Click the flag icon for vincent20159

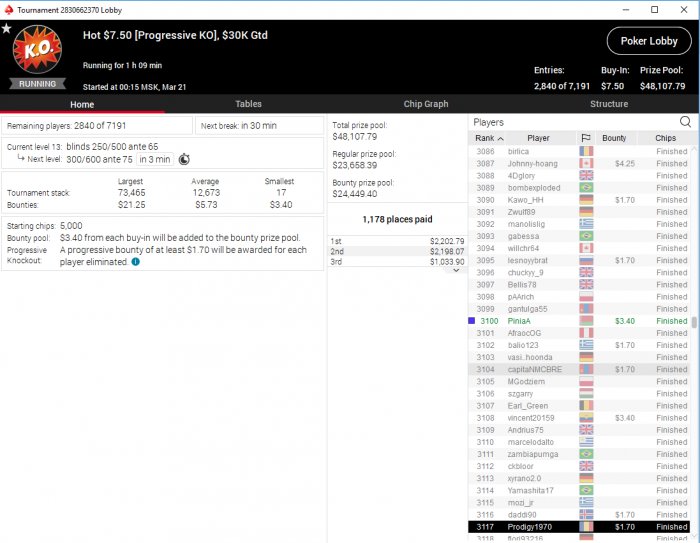pos(586,418)
